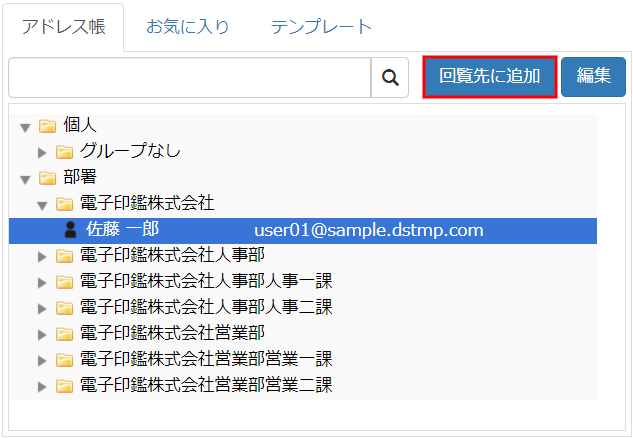
Task: Expand 電子印鑑株式会社営業部営業二課 arrow
Action: tap(42, 385)
